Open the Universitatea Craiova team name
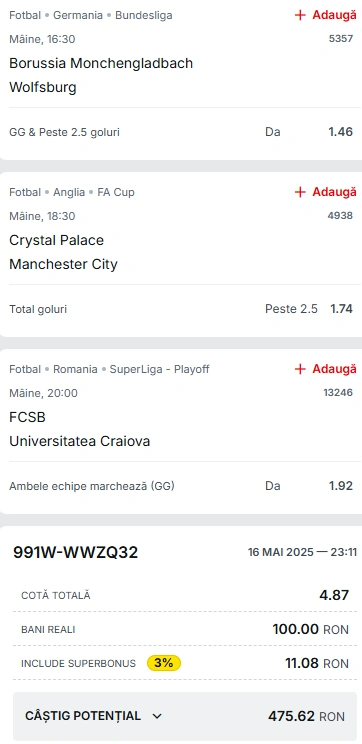Image resolution: width=362 pixels, height=744 pixels. [80, 441]
